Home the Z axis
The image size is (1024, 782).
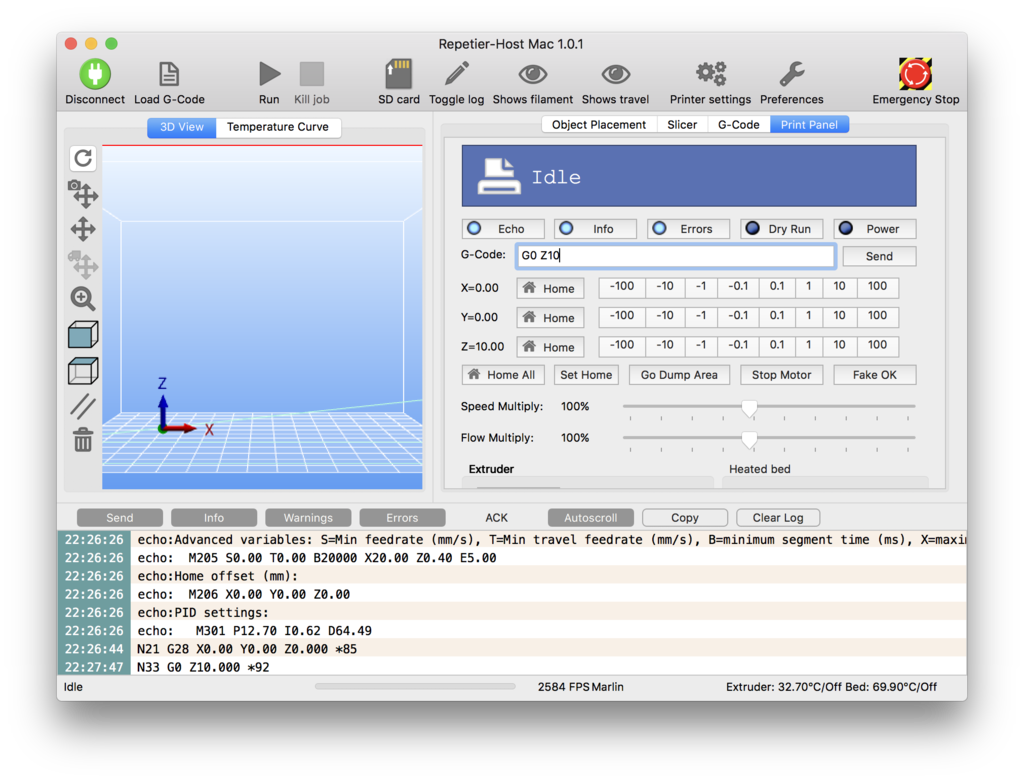click(550, 347)
